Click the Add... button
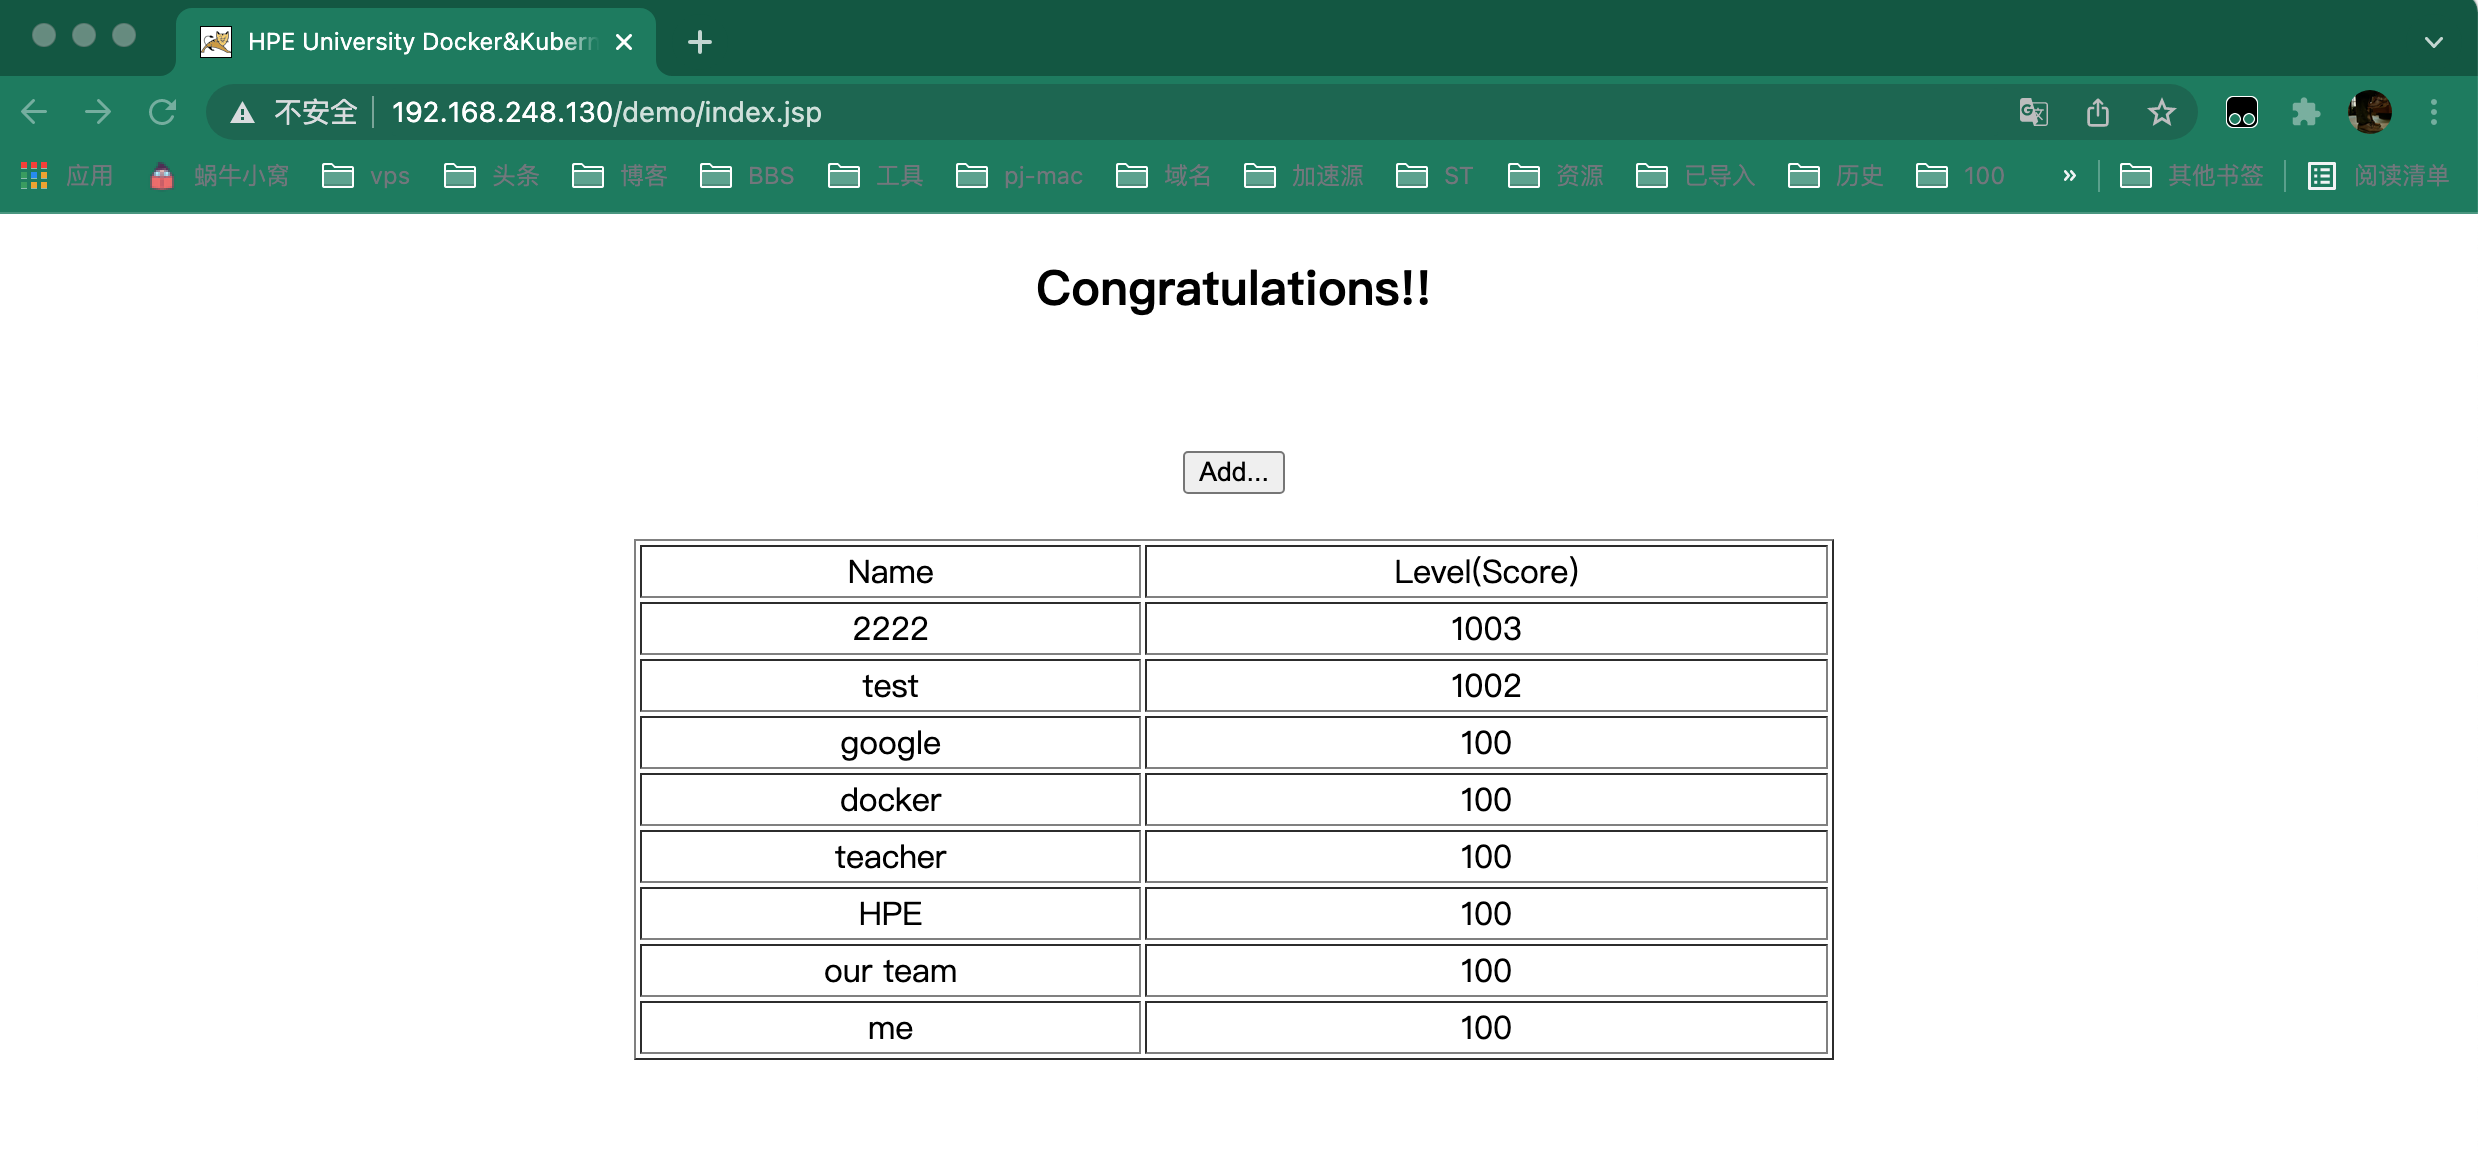Screen dimensions: 2478x1168 pyautogui.click(x=1233, y=472)
